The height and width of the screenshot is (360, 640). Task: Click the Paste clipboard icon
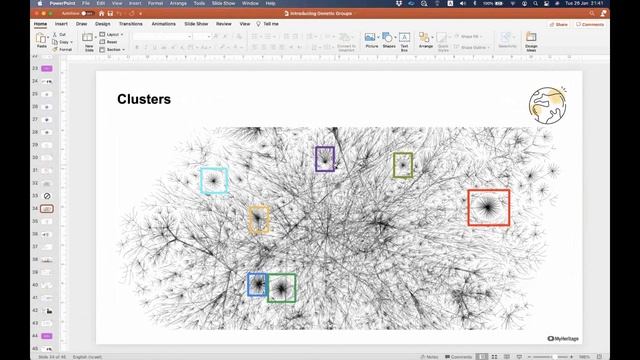[41, 38]
